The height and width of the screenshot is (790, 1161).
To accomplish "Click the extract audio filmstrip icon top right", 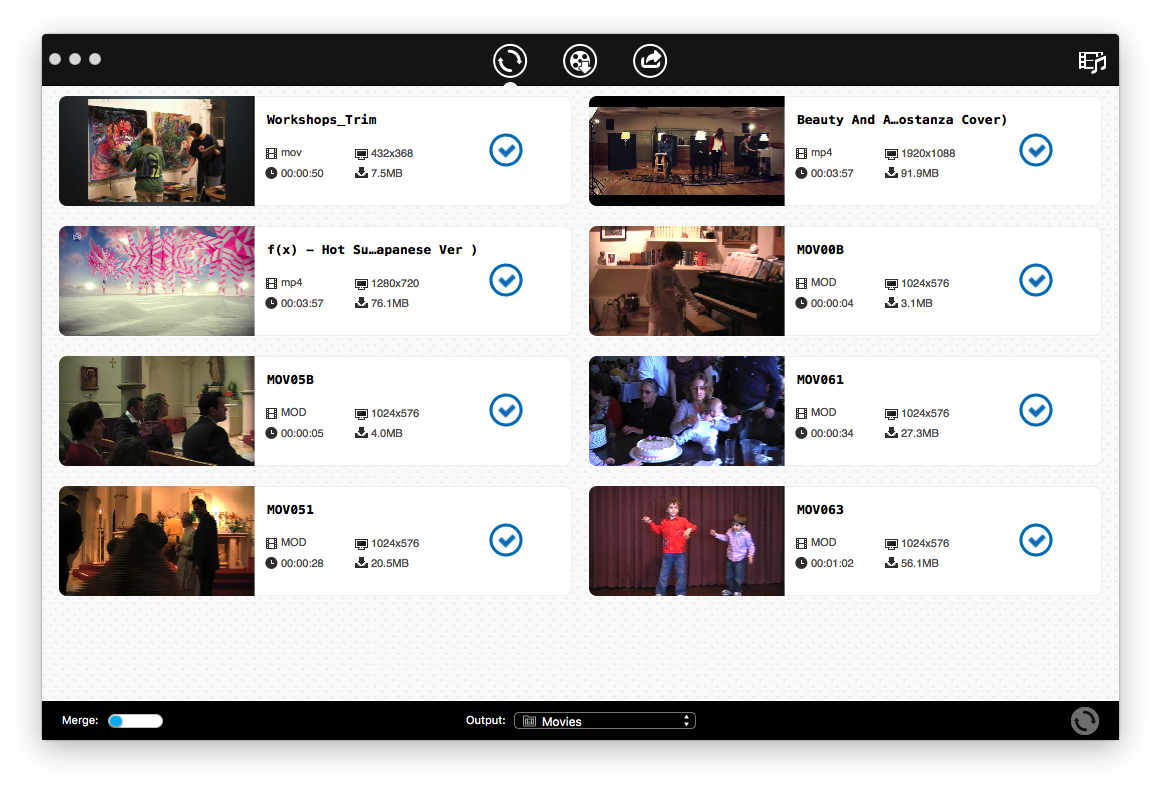I will [1092, 61].
